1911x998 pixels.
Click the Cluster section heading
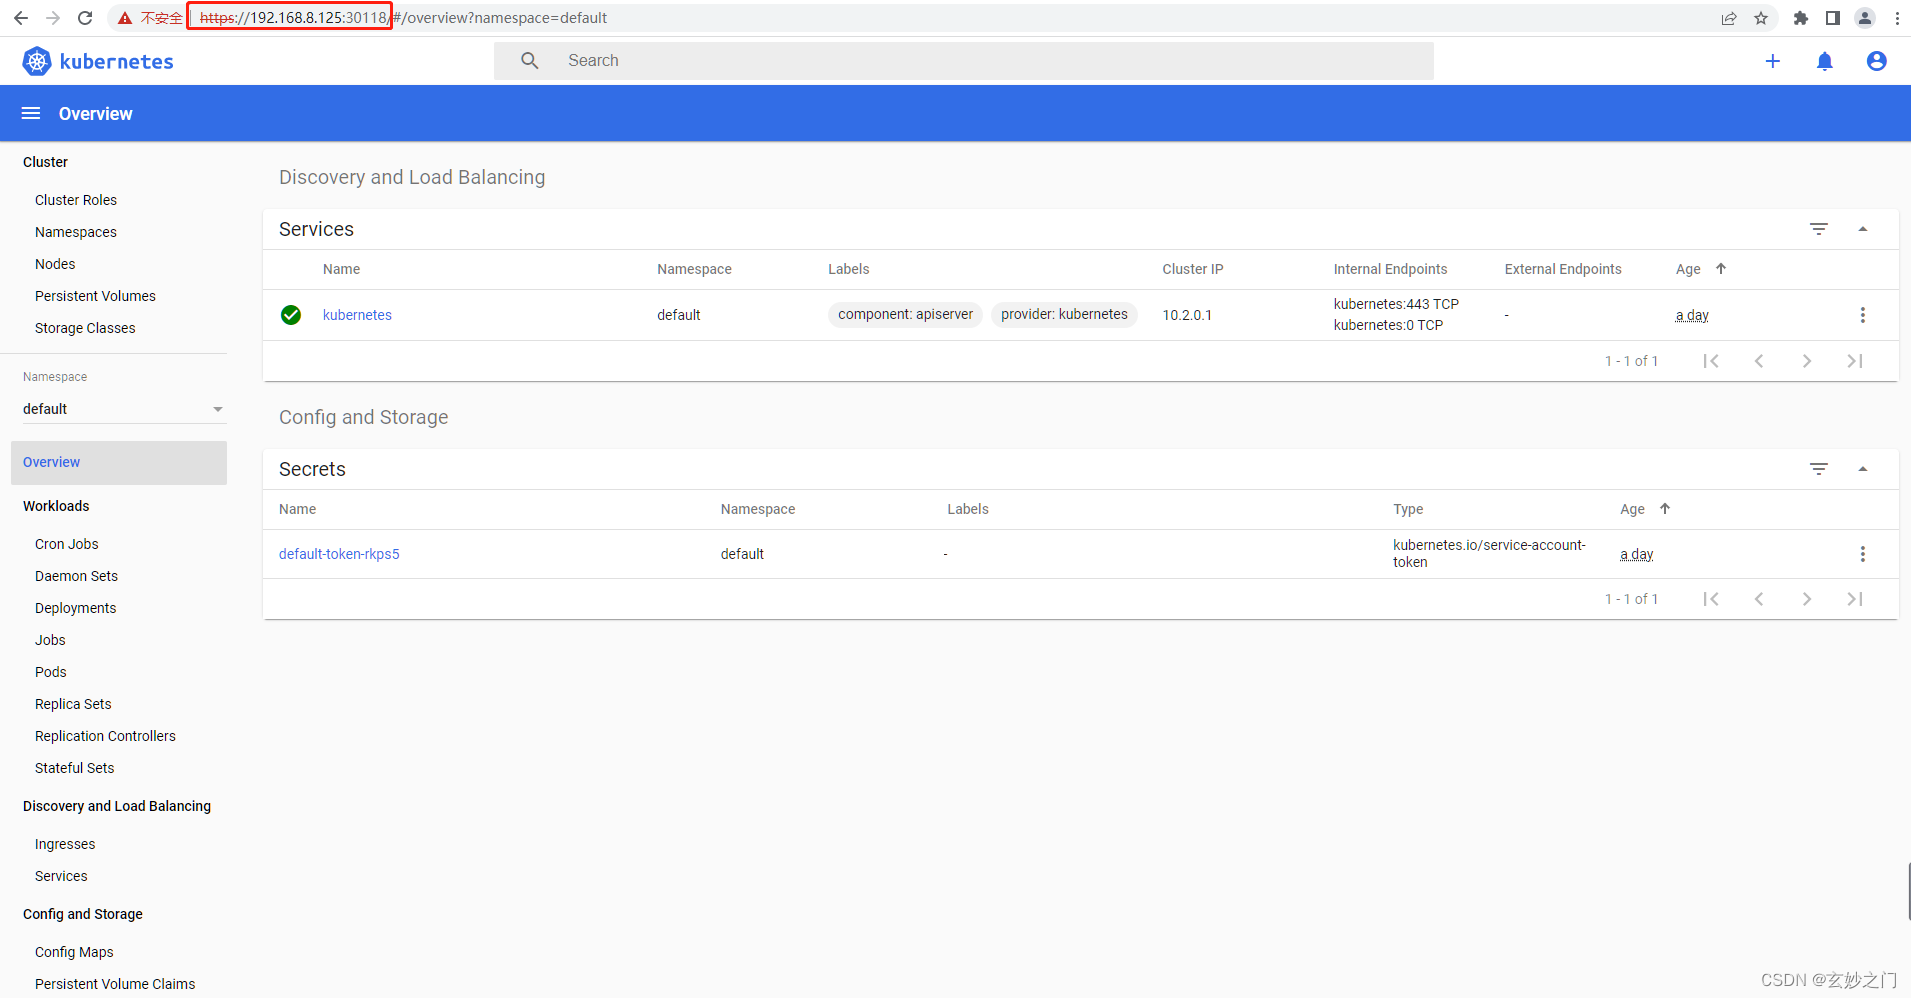coord(45,162)
